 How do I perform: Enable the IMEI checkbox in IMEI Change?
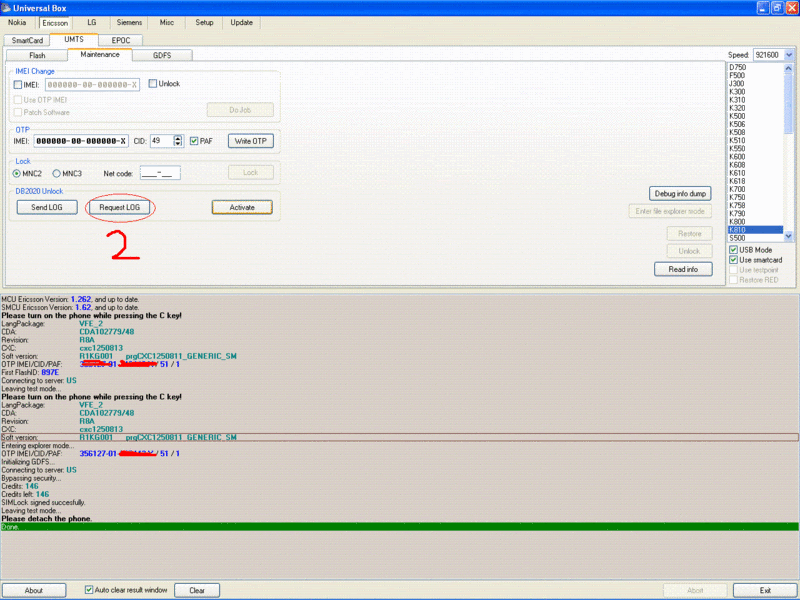[x=18, y=85]
